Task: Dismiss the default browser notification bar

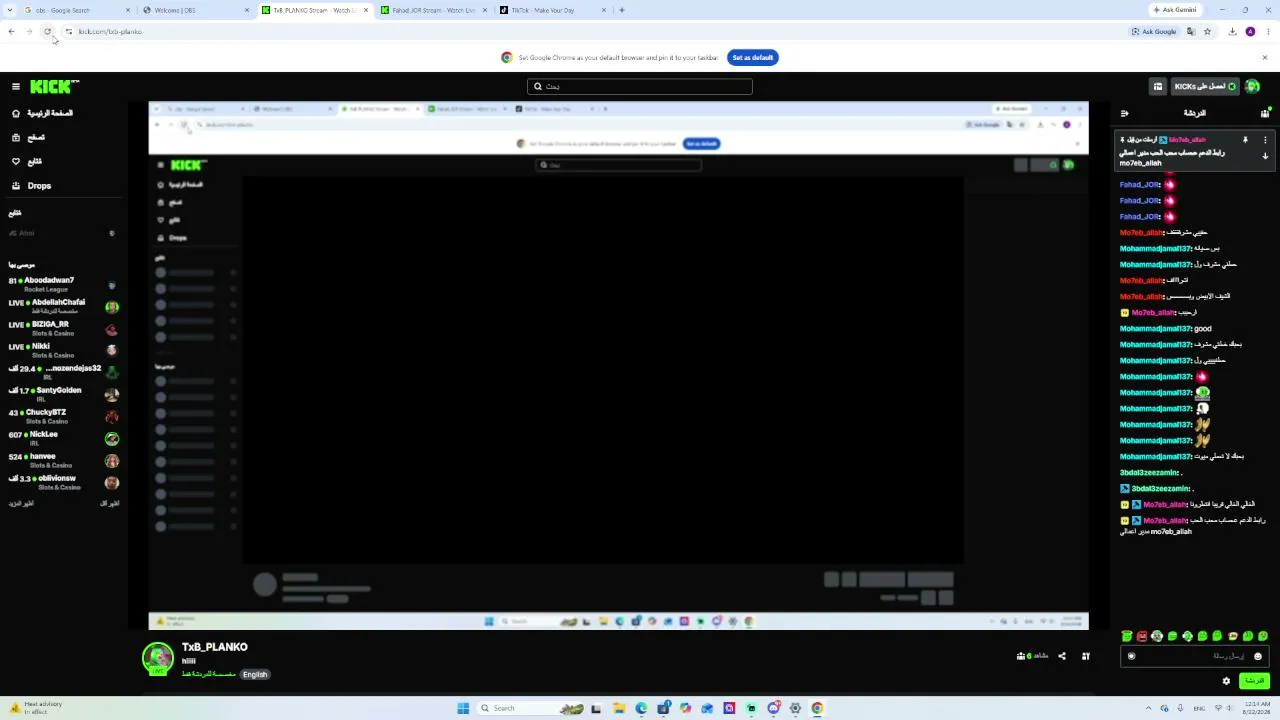Action: click(x=1264, y=57)
